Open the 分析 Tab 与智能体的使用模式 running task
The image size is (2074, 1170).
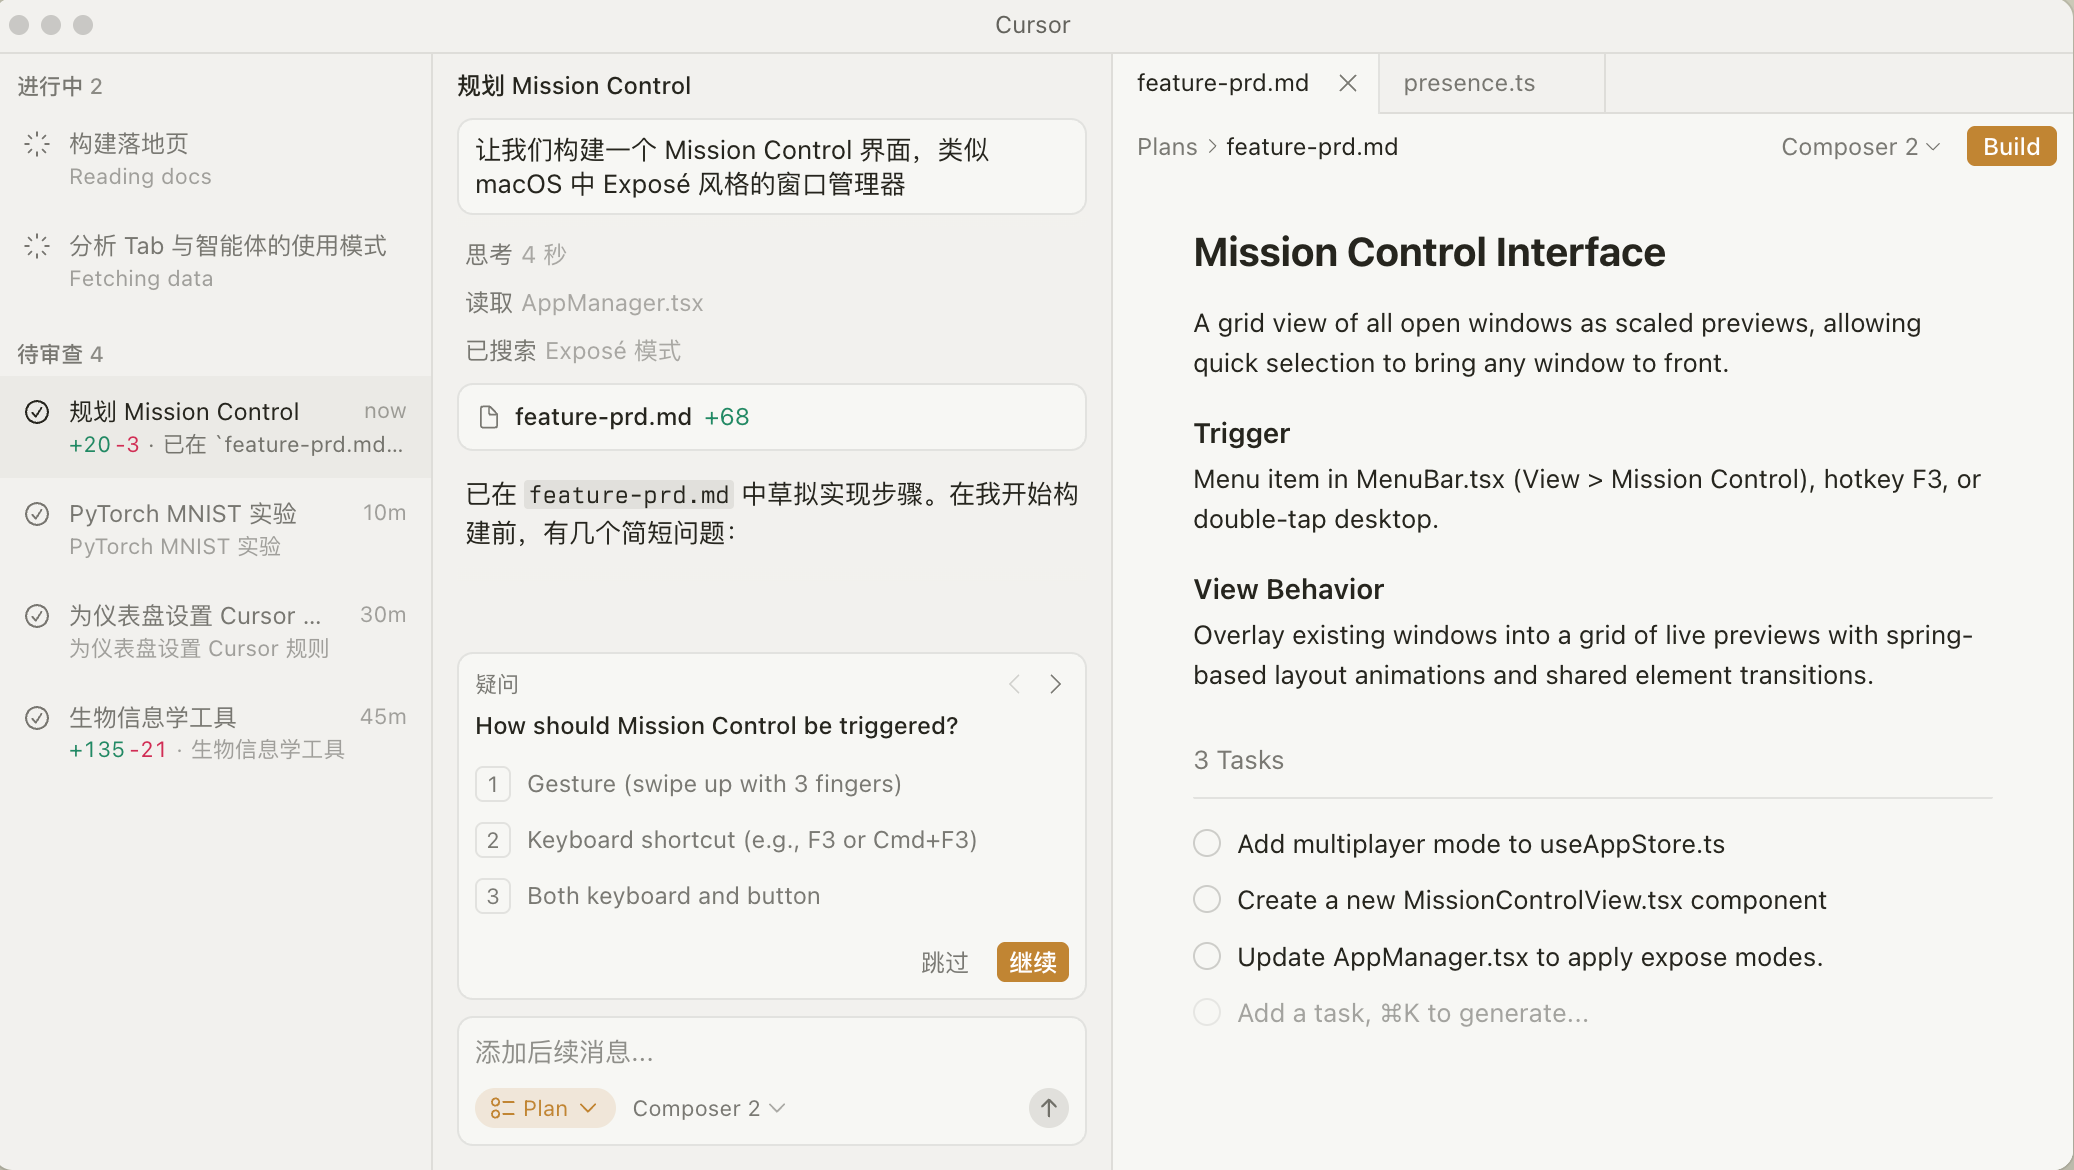216,262
